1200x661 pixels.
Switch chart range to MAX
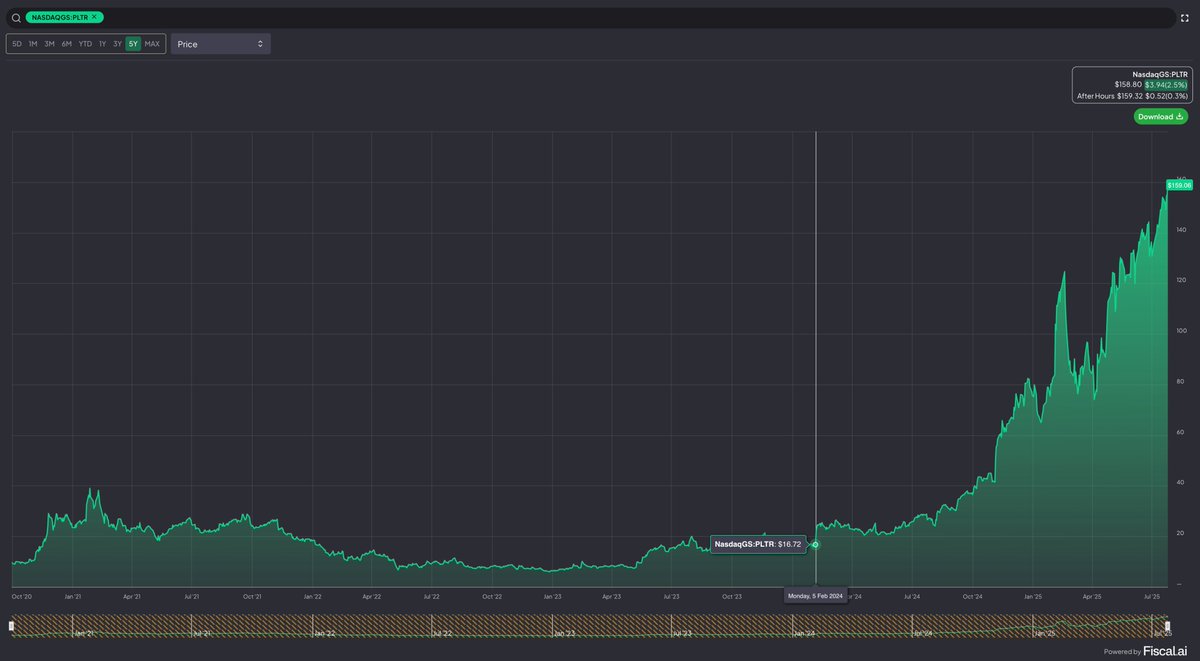tap(152, 44)
